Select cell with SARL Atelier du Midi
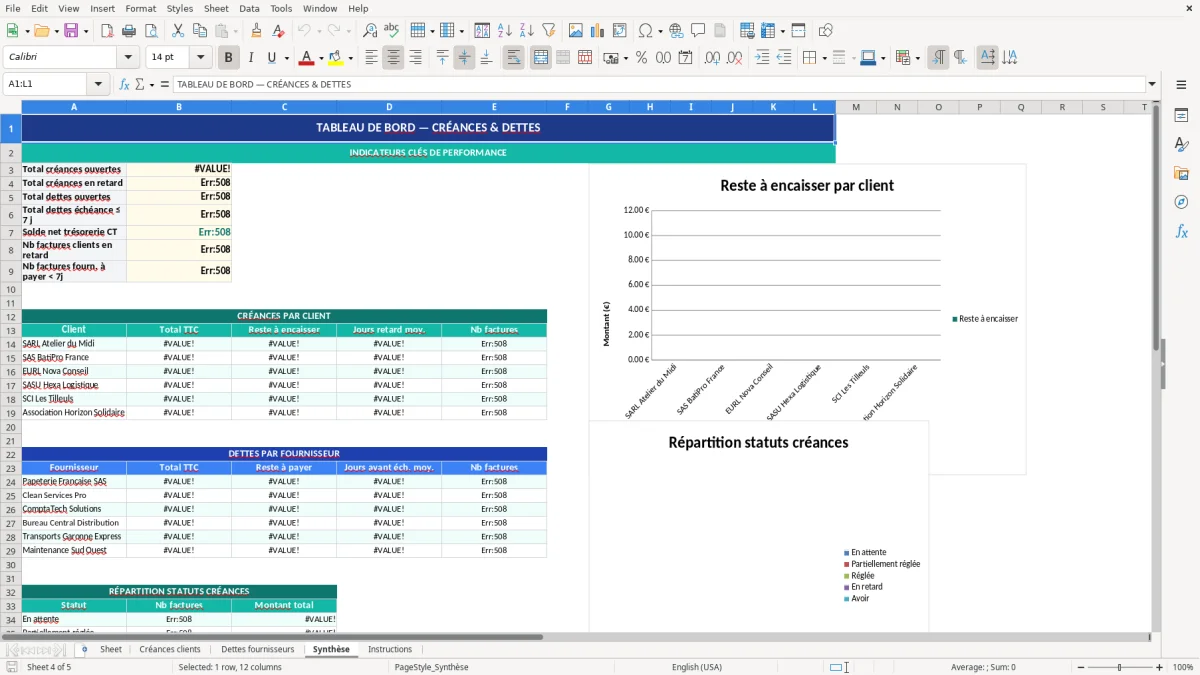This screenshot has height=675, width=1200. (74, 344)
